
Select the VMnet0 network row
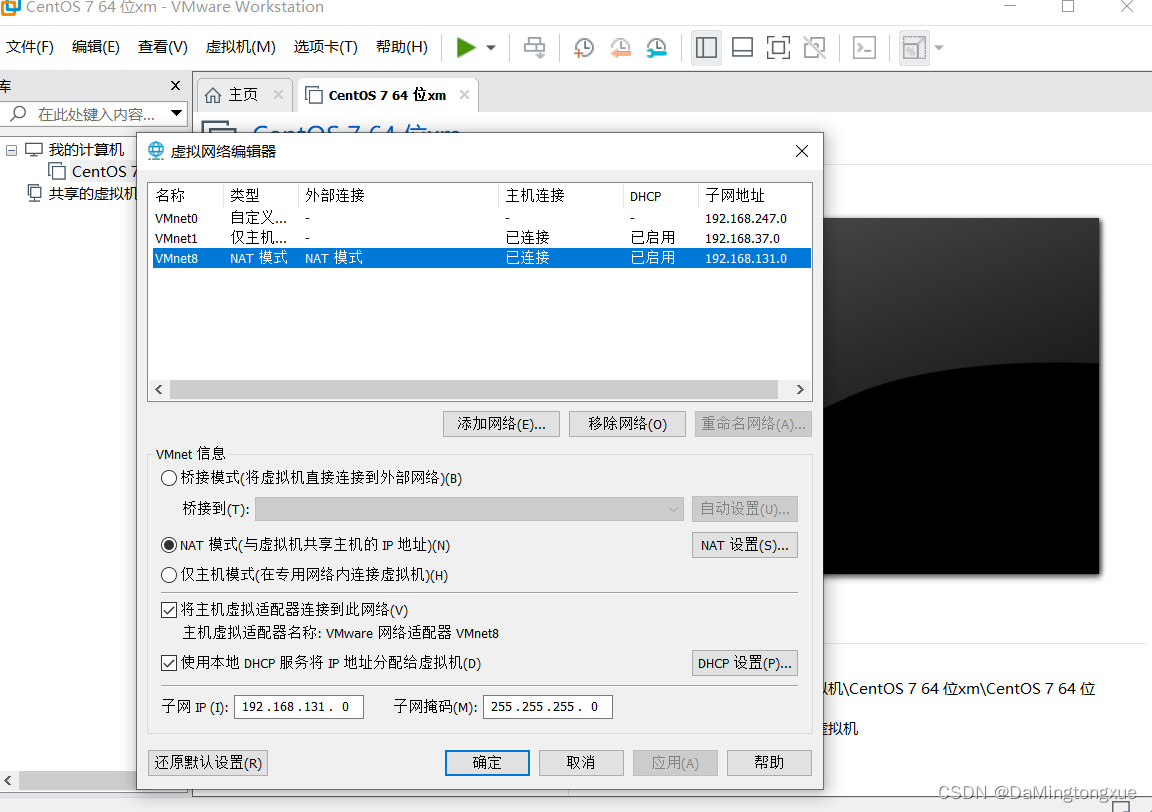click(481, 218)
